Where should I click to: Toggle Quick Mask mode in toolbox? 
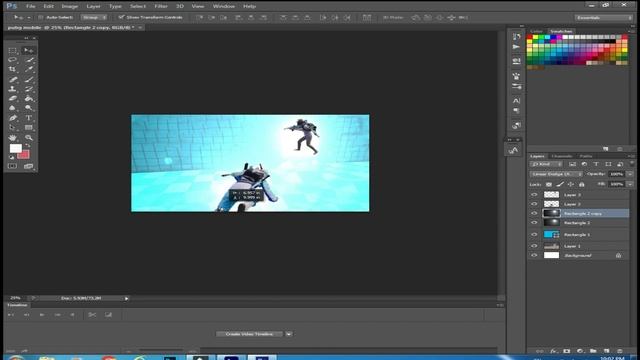coord(13,166)
